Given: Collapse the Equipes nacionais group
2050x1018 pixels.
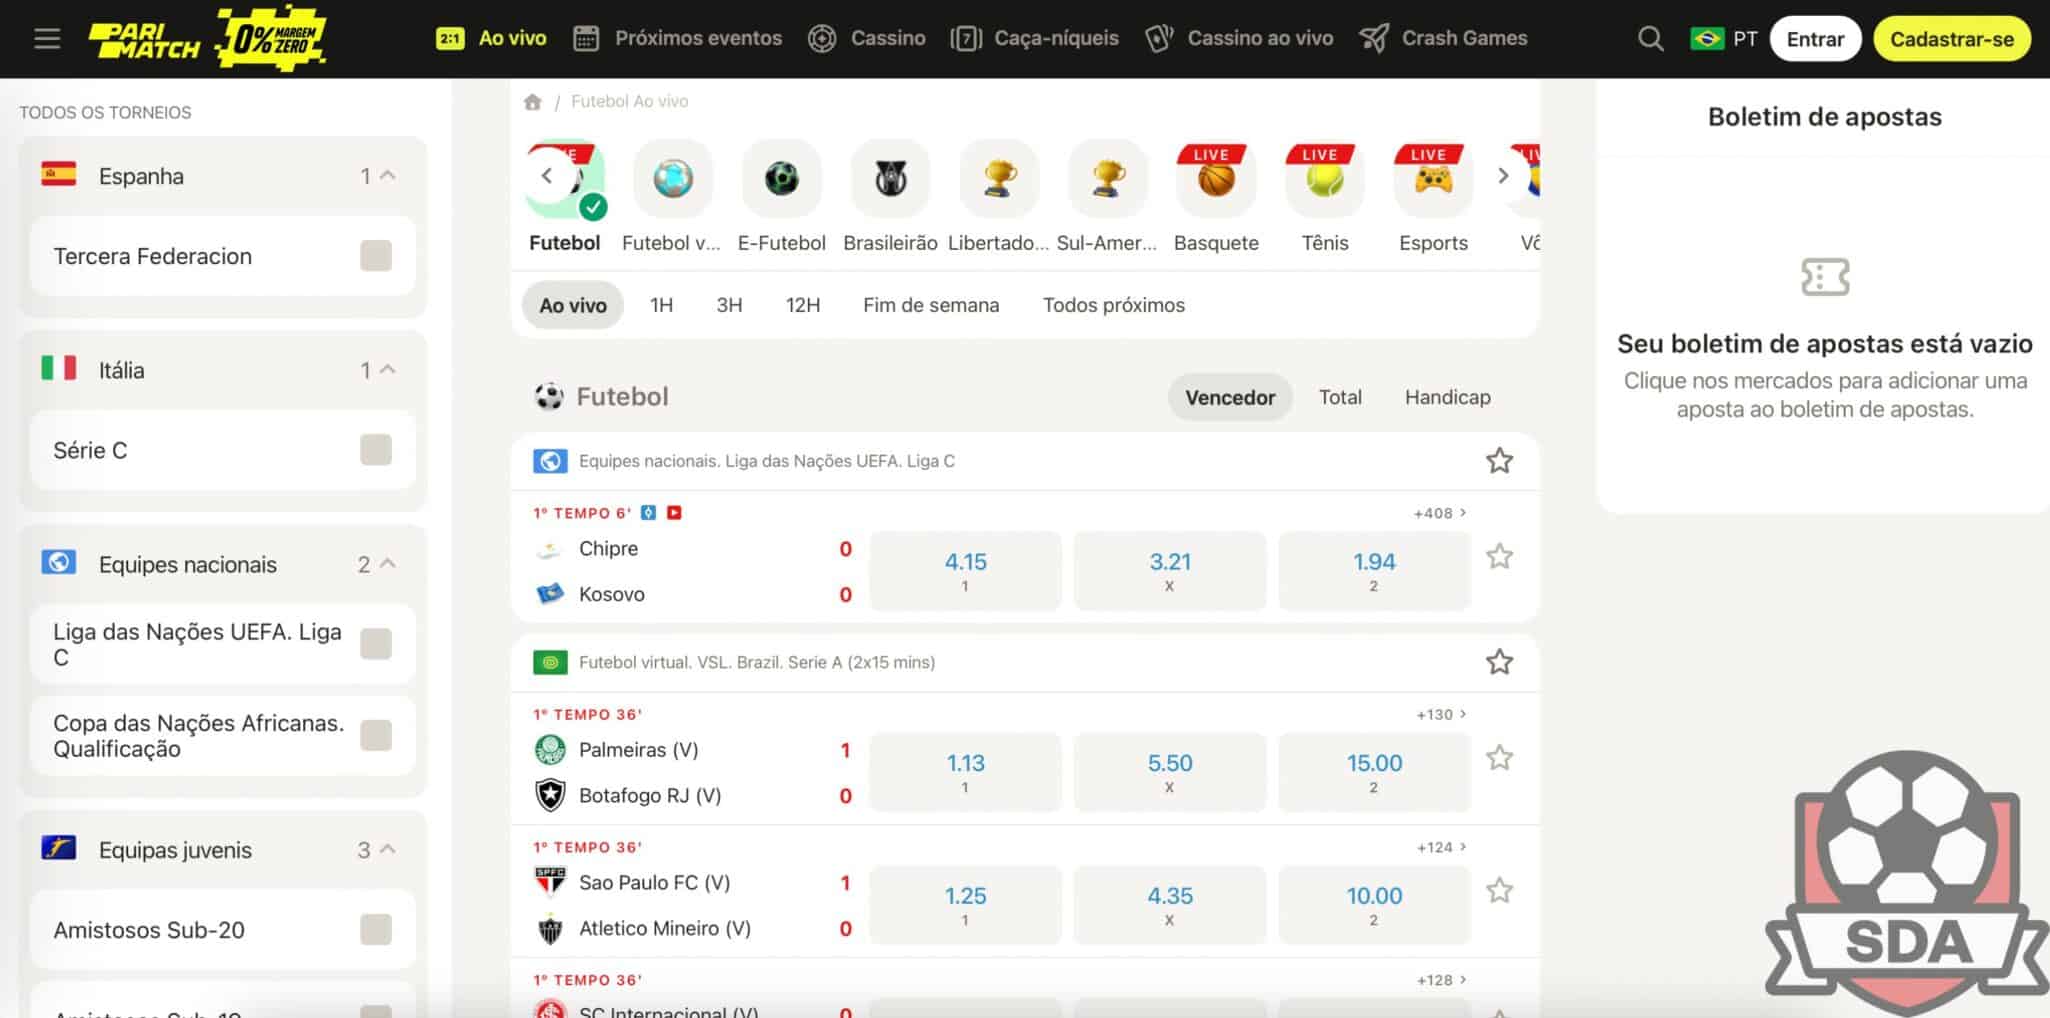Looking at the screenshot, I should click(x=389, y=564).
